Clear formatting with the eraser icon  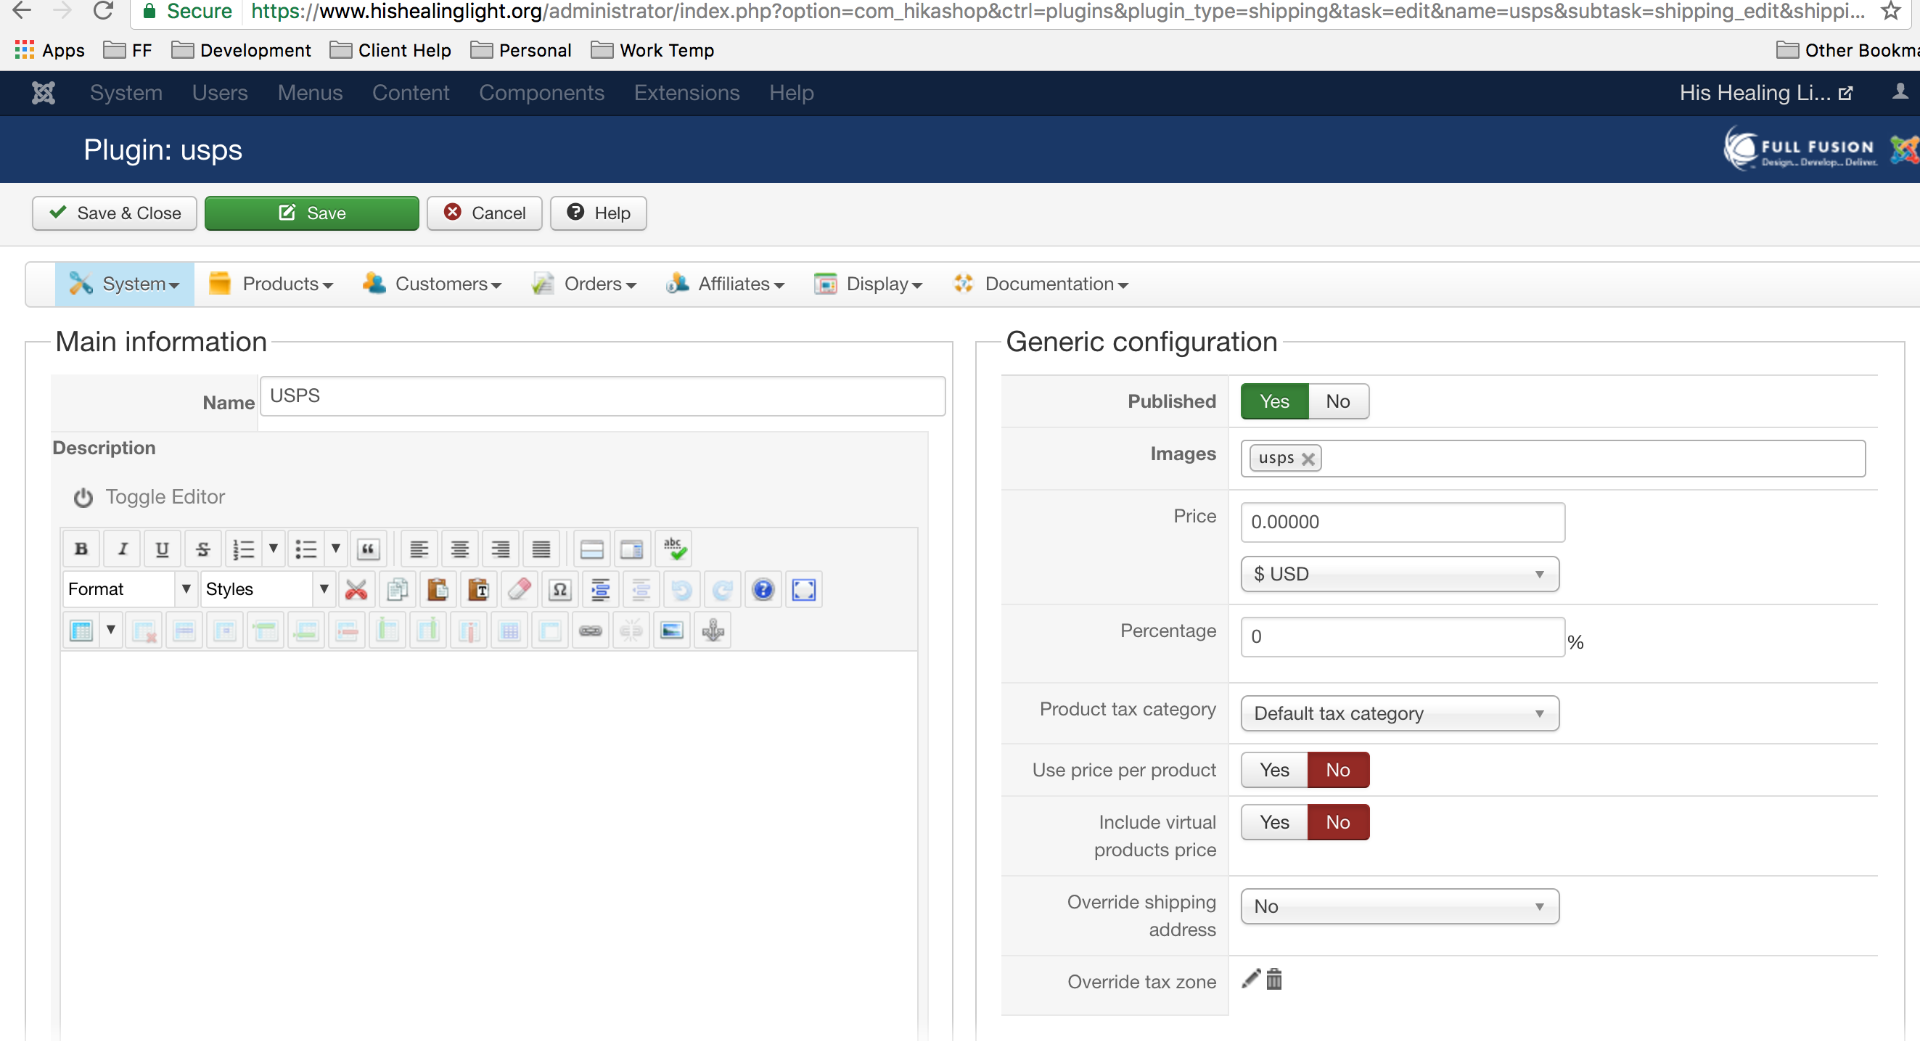click(519, 590)
